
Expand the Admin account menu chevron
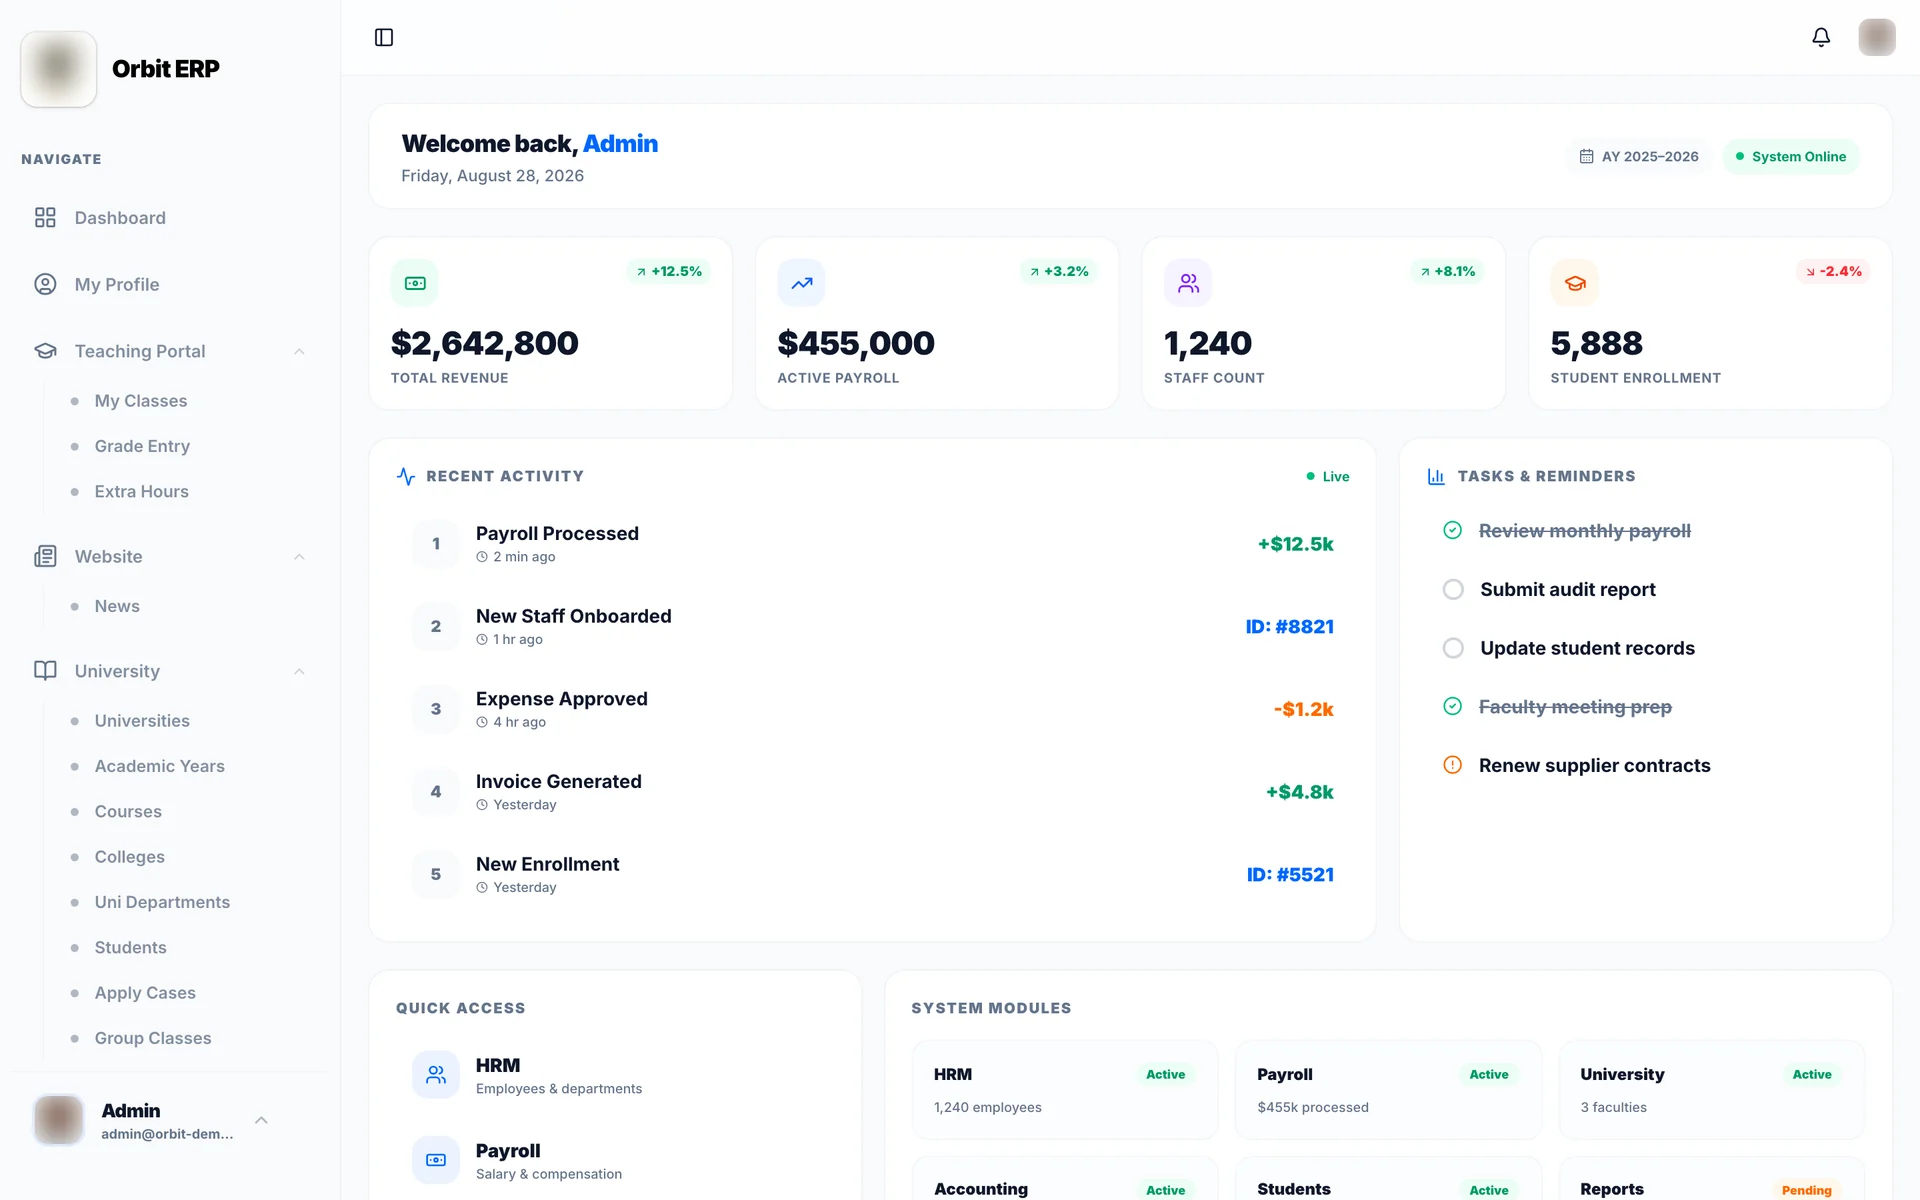tap(261, 1120)
